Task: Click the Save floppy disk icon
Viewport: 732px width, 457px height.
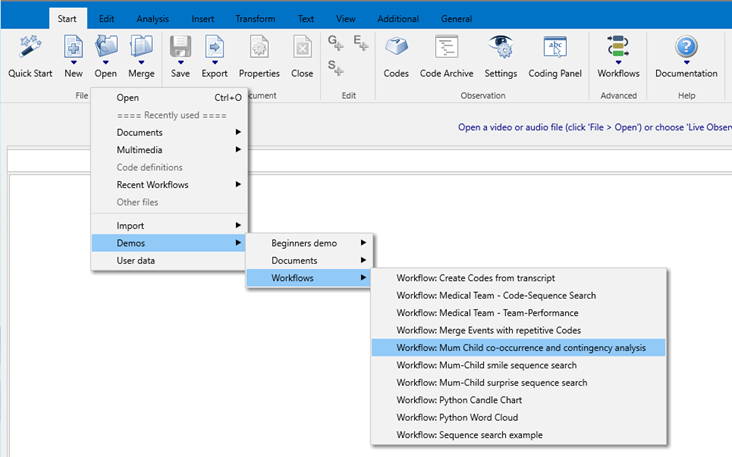Action: pos(180,46)
